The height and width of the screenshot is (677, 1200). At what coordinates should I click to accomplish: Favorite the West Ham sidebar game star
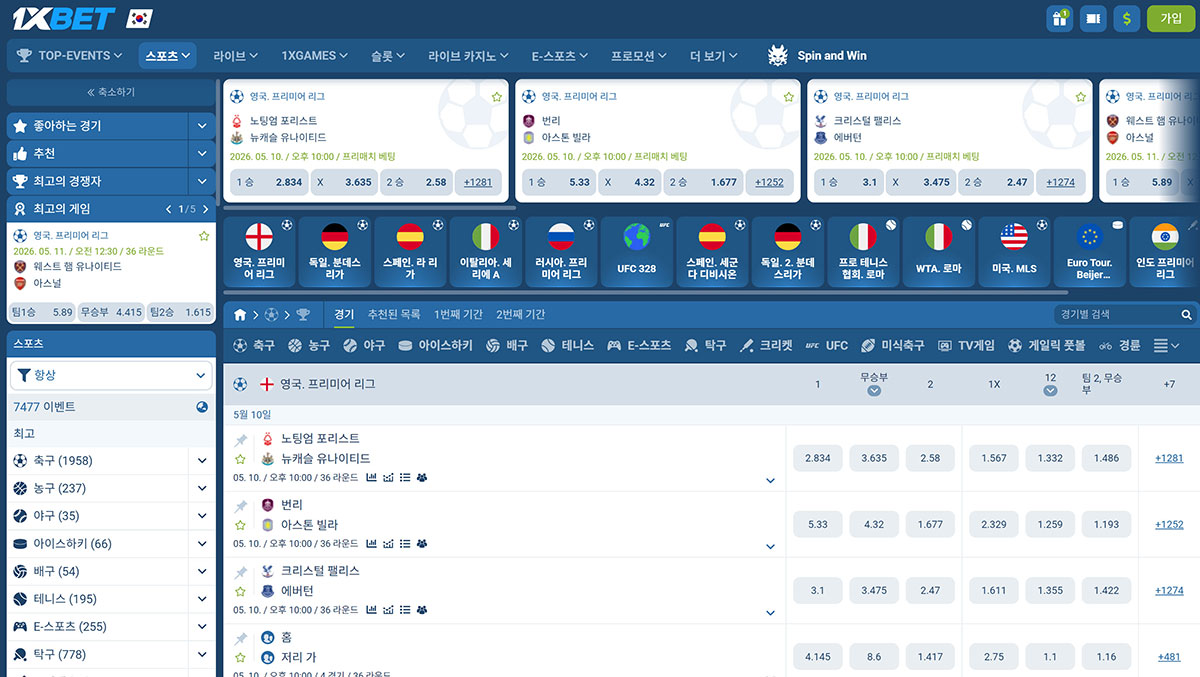(204, 236)
